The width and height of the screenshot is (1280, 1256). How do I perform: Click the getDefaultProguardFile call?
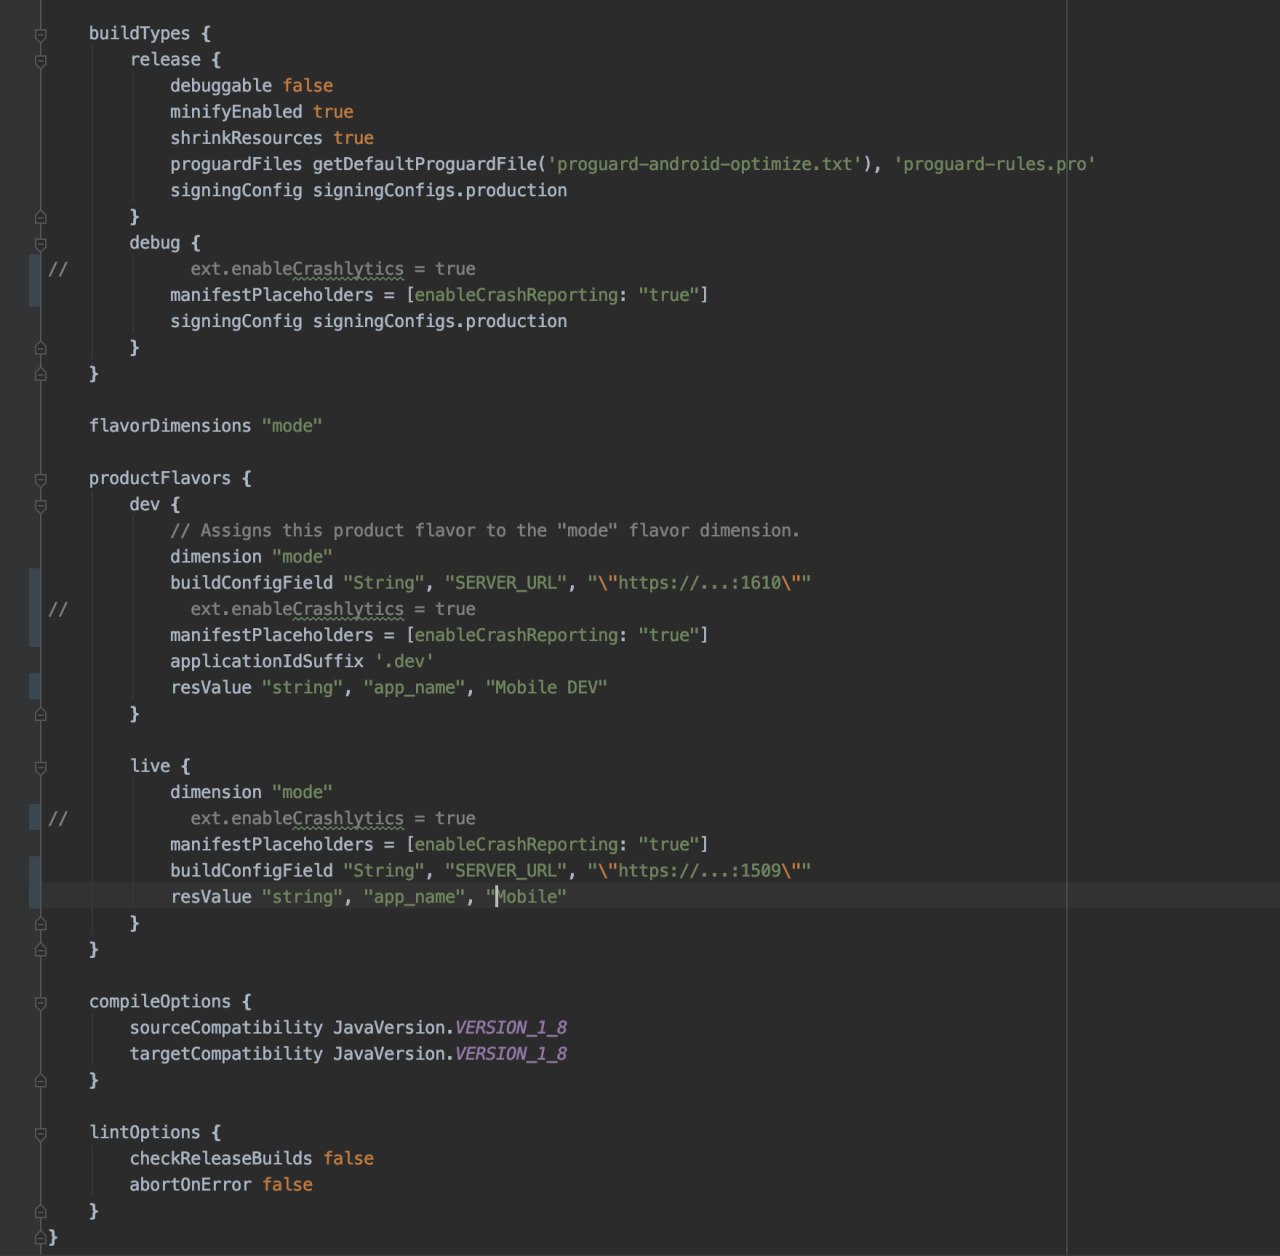(425, 164)
